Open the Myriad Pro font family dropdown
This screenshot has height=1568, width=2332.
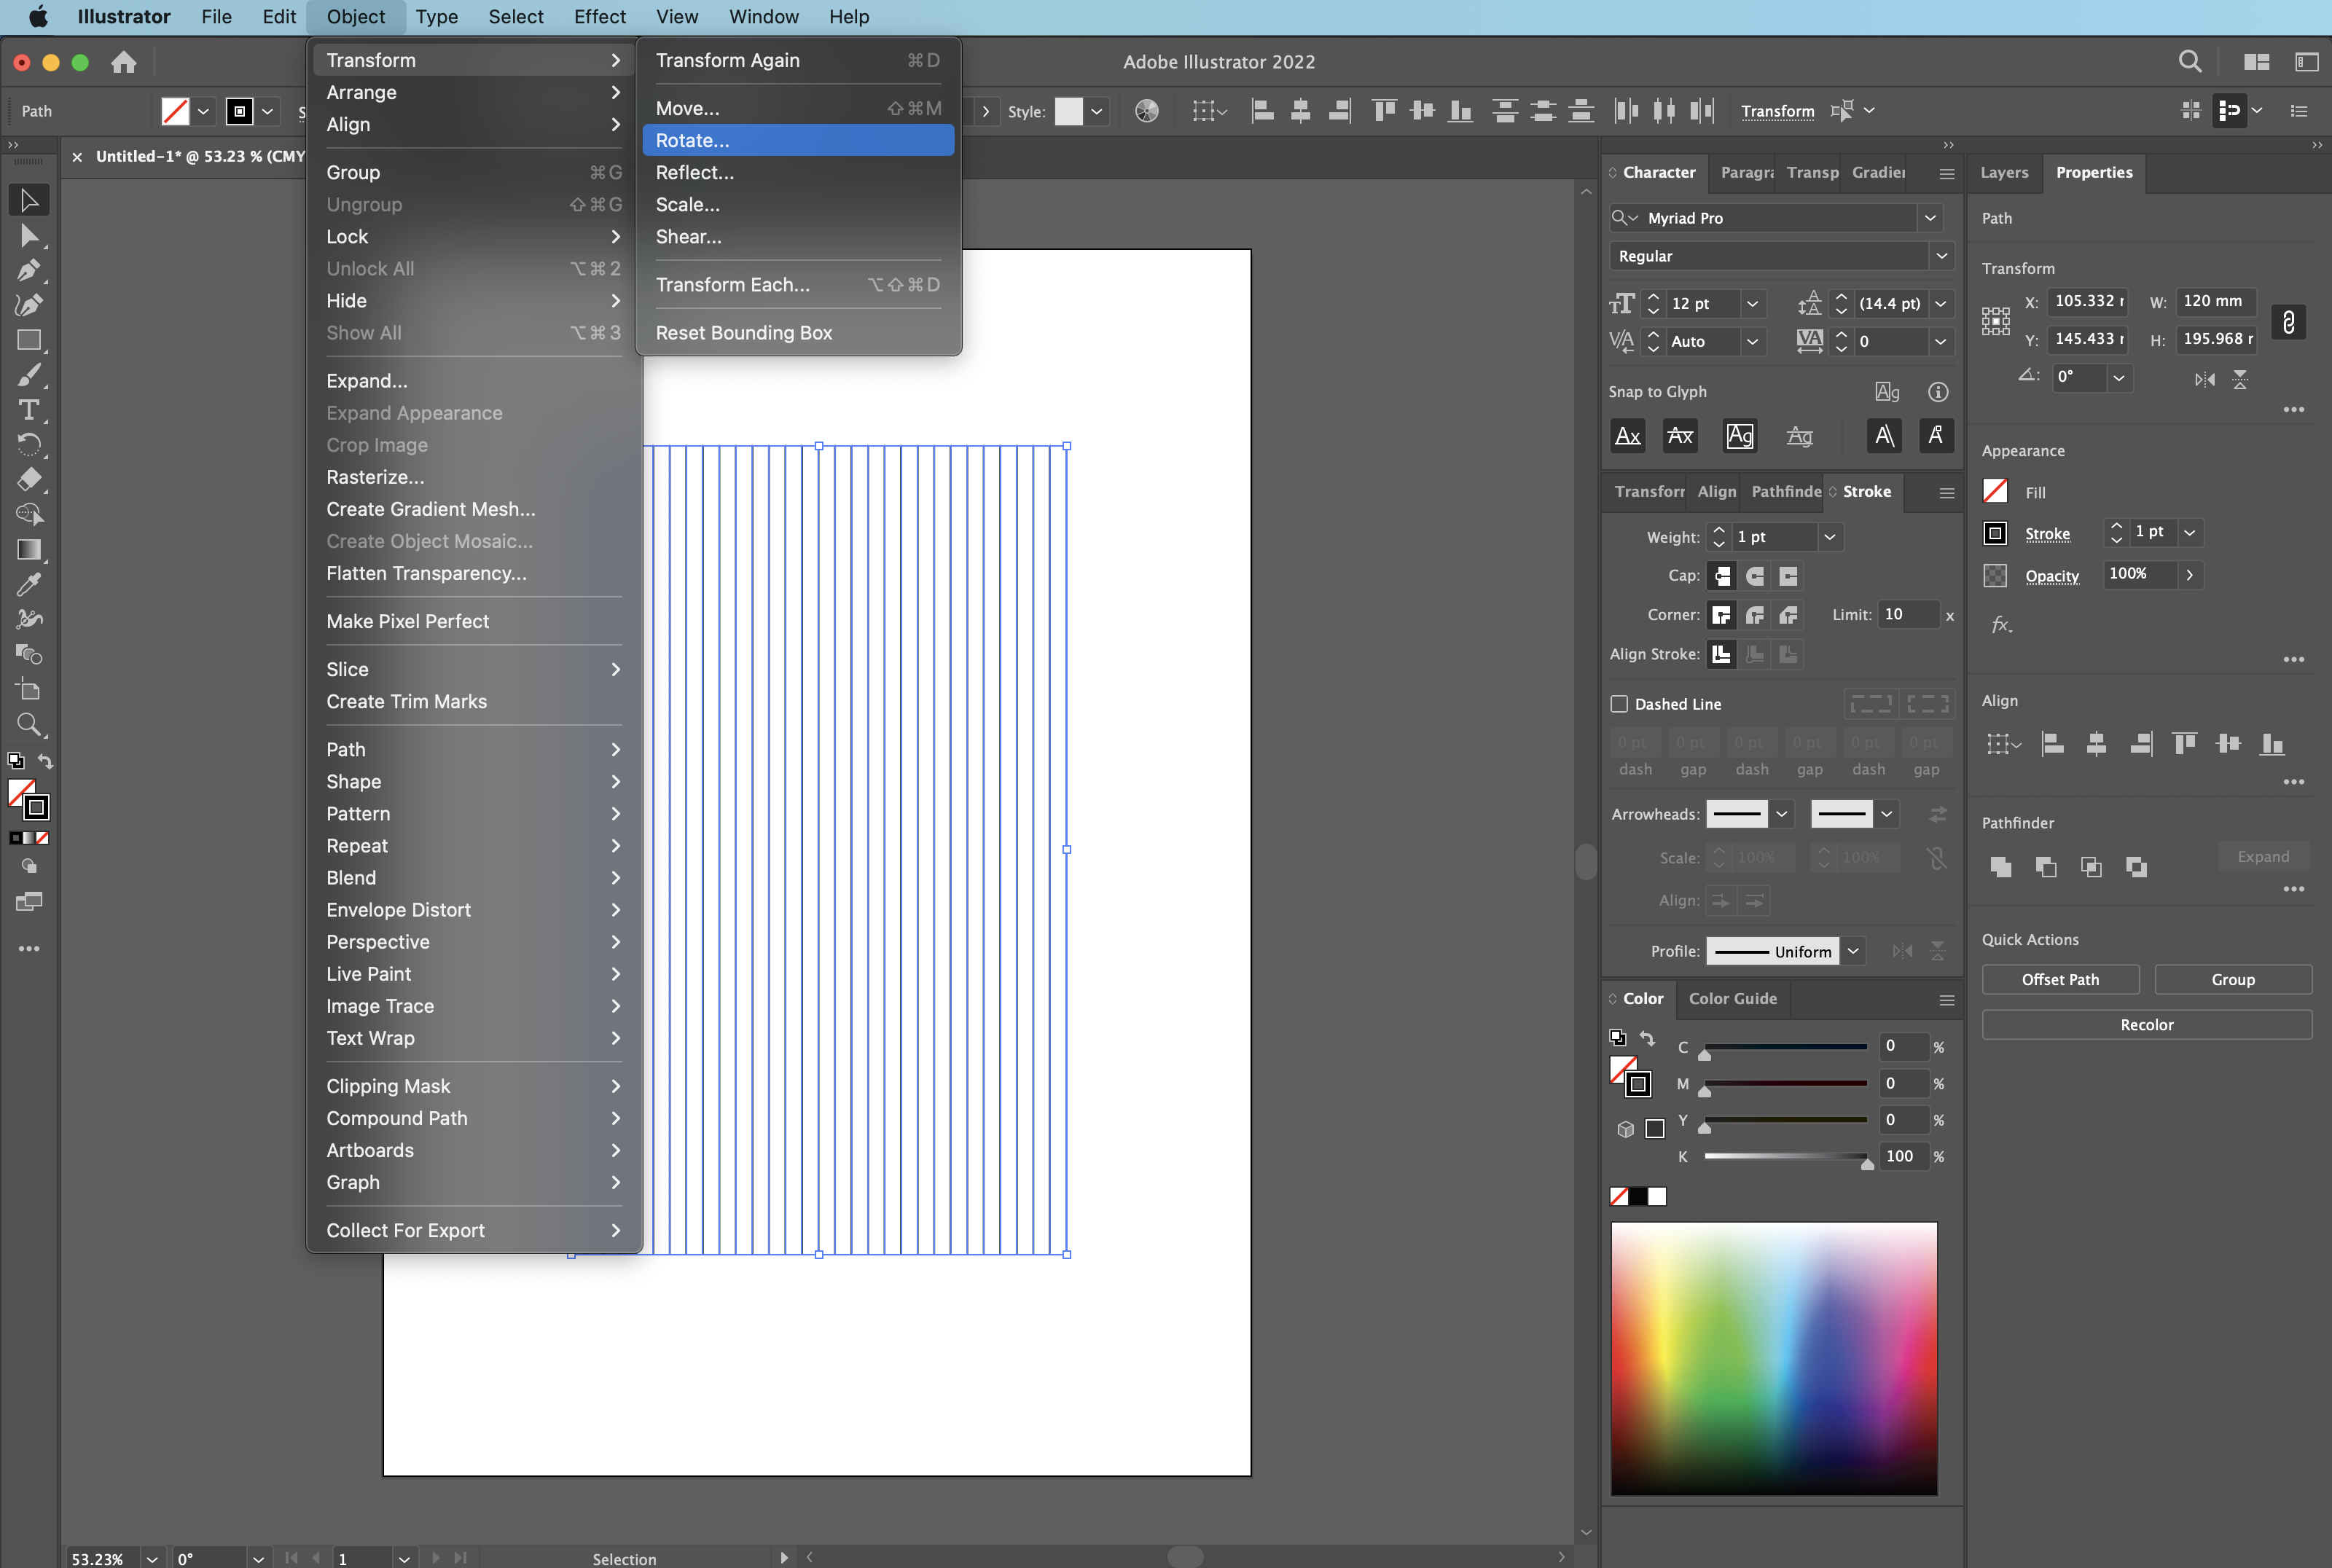click(1930, 218)
